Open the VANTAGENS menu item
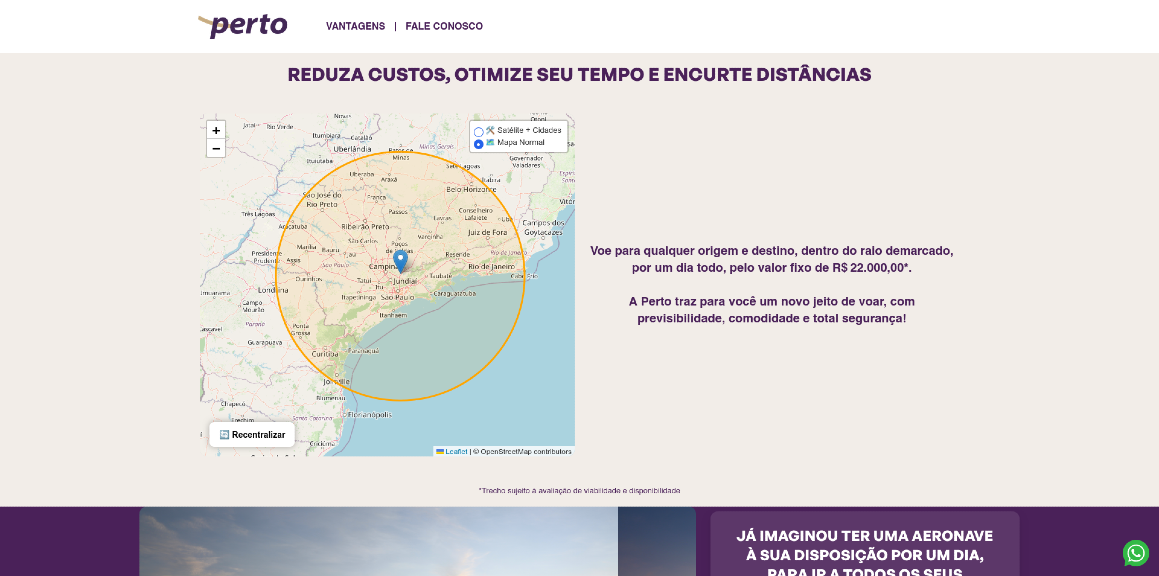Screen dimensions: 1159x576 coord(356,26)
